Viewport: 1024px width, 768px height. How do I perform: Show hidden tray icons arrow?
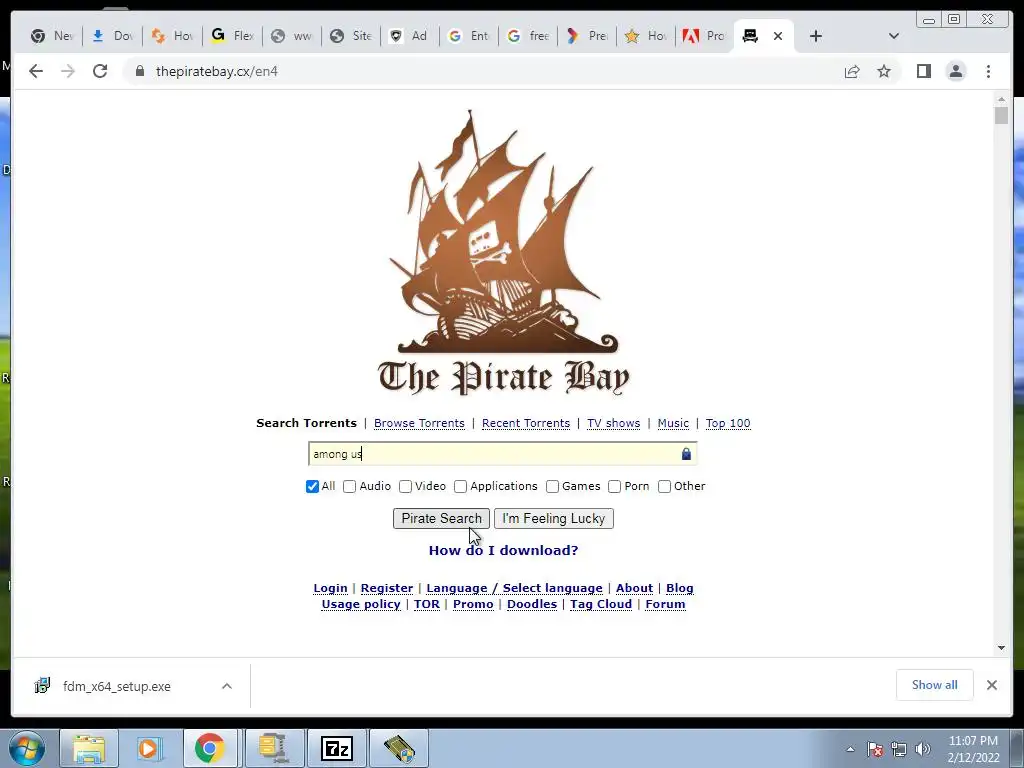tap(850, 749)
